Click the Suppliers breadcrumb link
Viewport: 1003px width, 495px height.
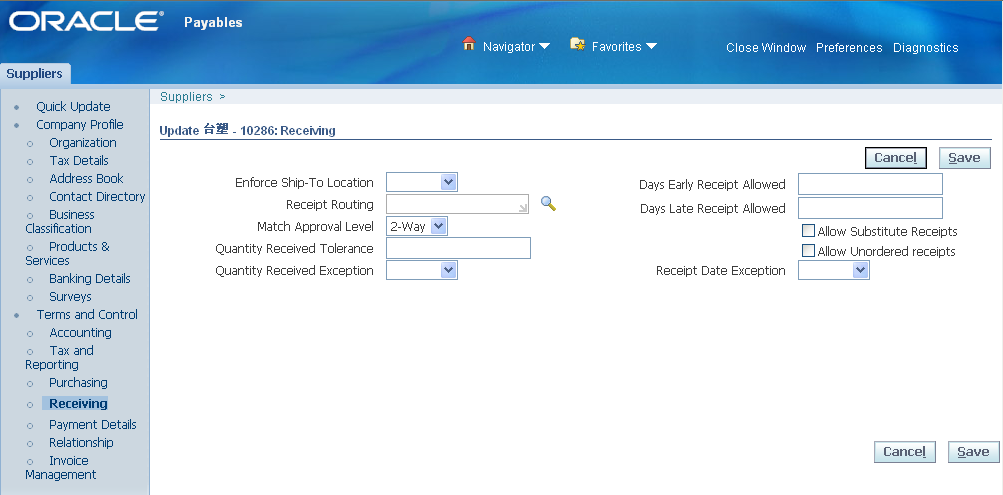[186, 97]
